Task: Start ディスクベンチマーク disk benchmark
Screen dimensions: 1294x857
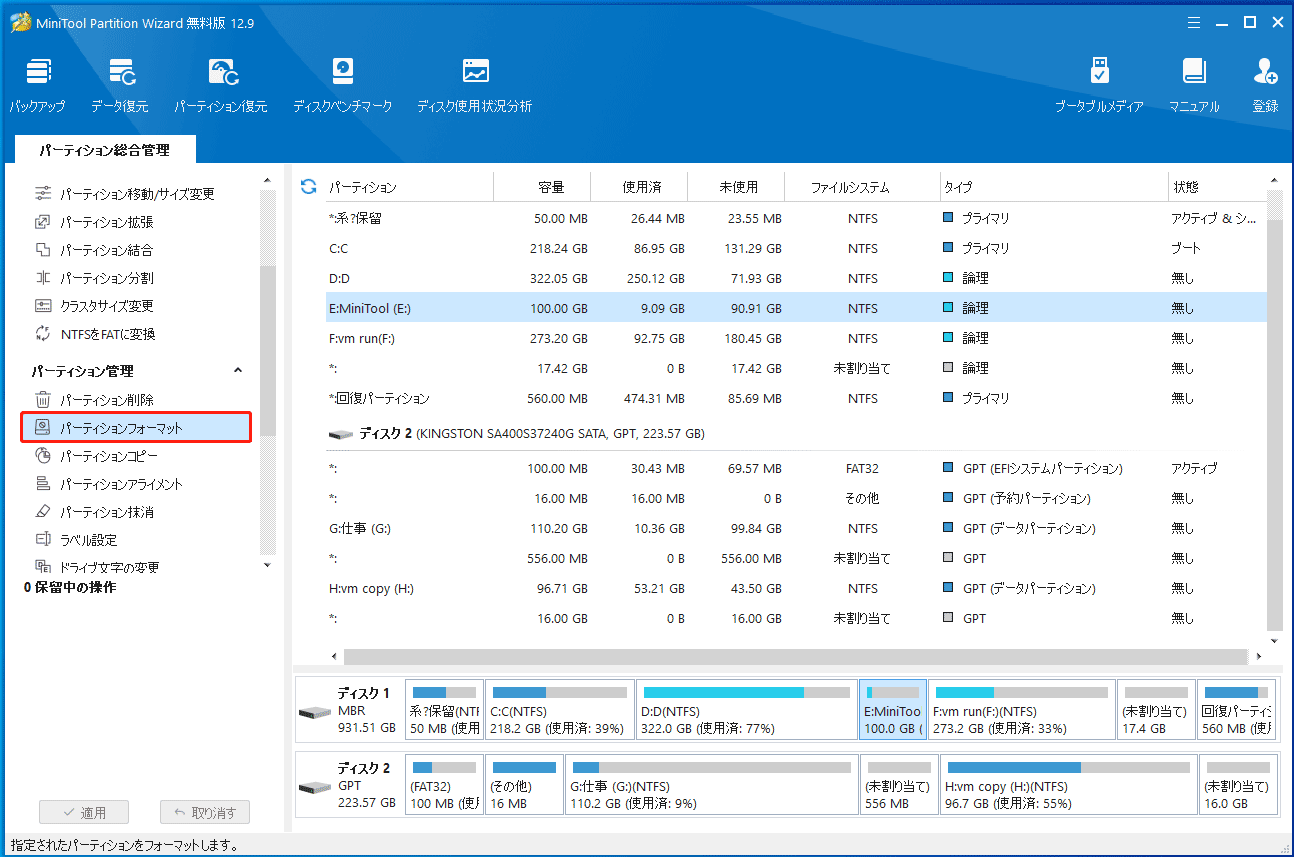Action: point(343,86)
